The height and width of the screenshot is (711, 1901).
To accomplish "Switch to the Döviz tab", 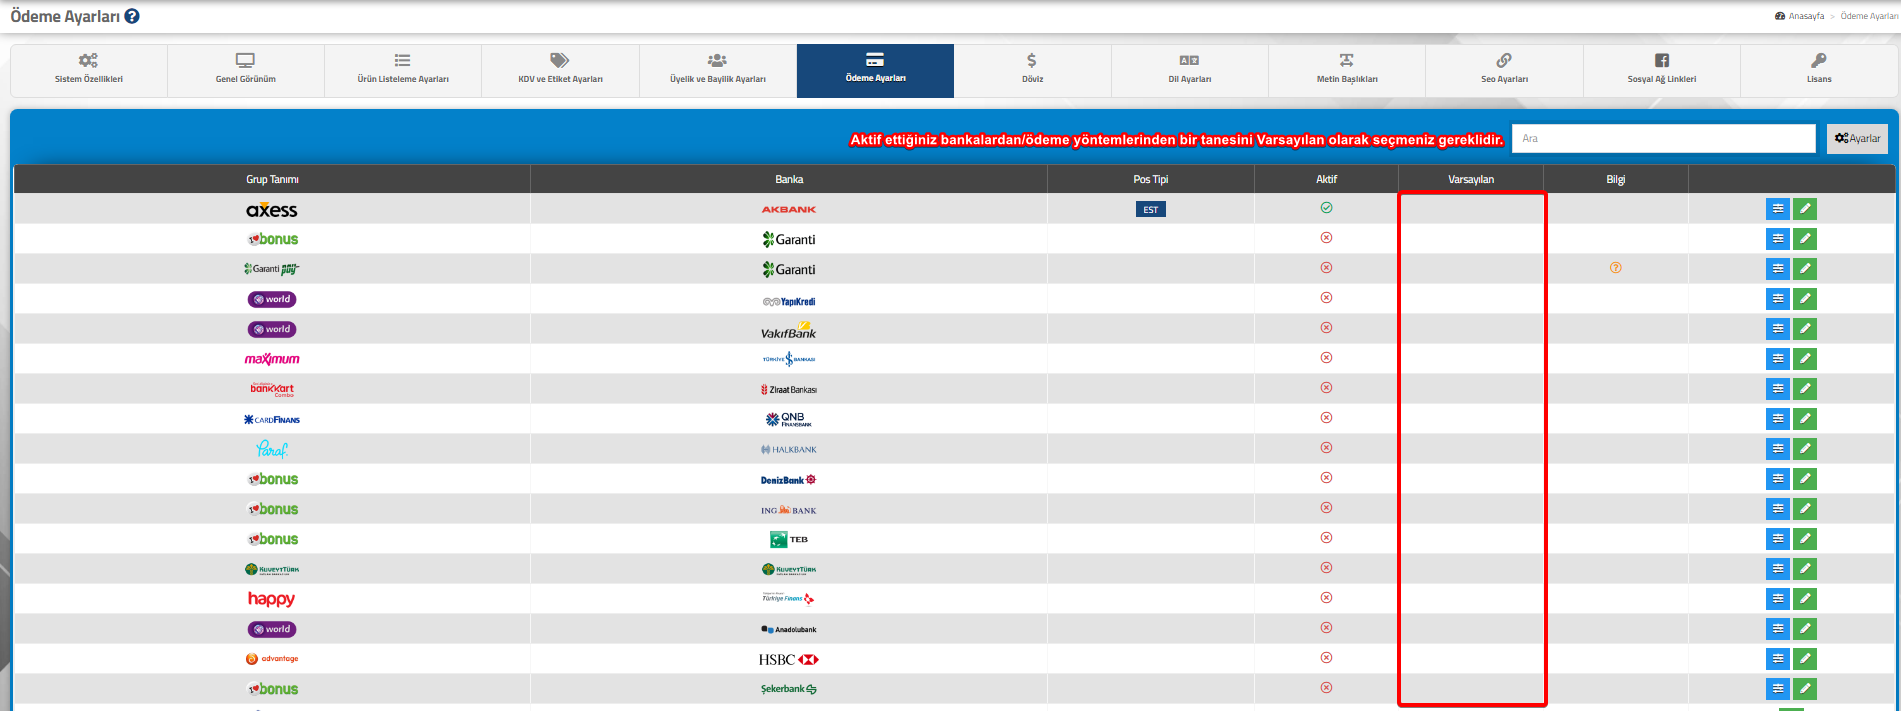I will 1033,70.
